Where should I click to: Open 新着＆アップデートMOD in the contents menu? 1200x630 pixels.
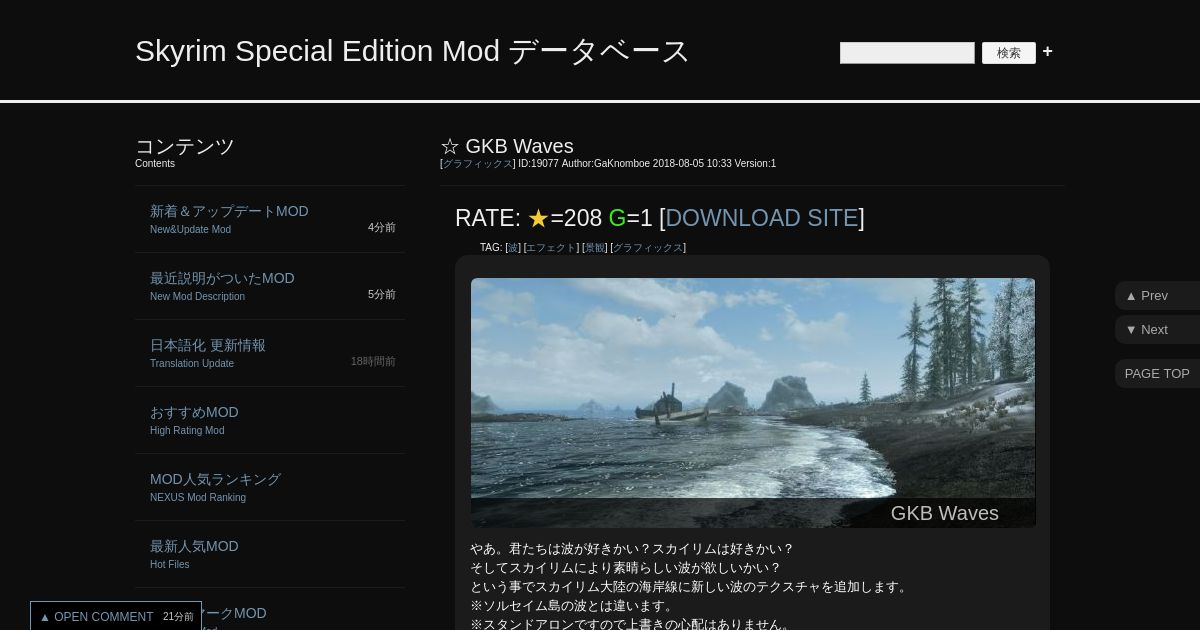click(x=270, y=219)
